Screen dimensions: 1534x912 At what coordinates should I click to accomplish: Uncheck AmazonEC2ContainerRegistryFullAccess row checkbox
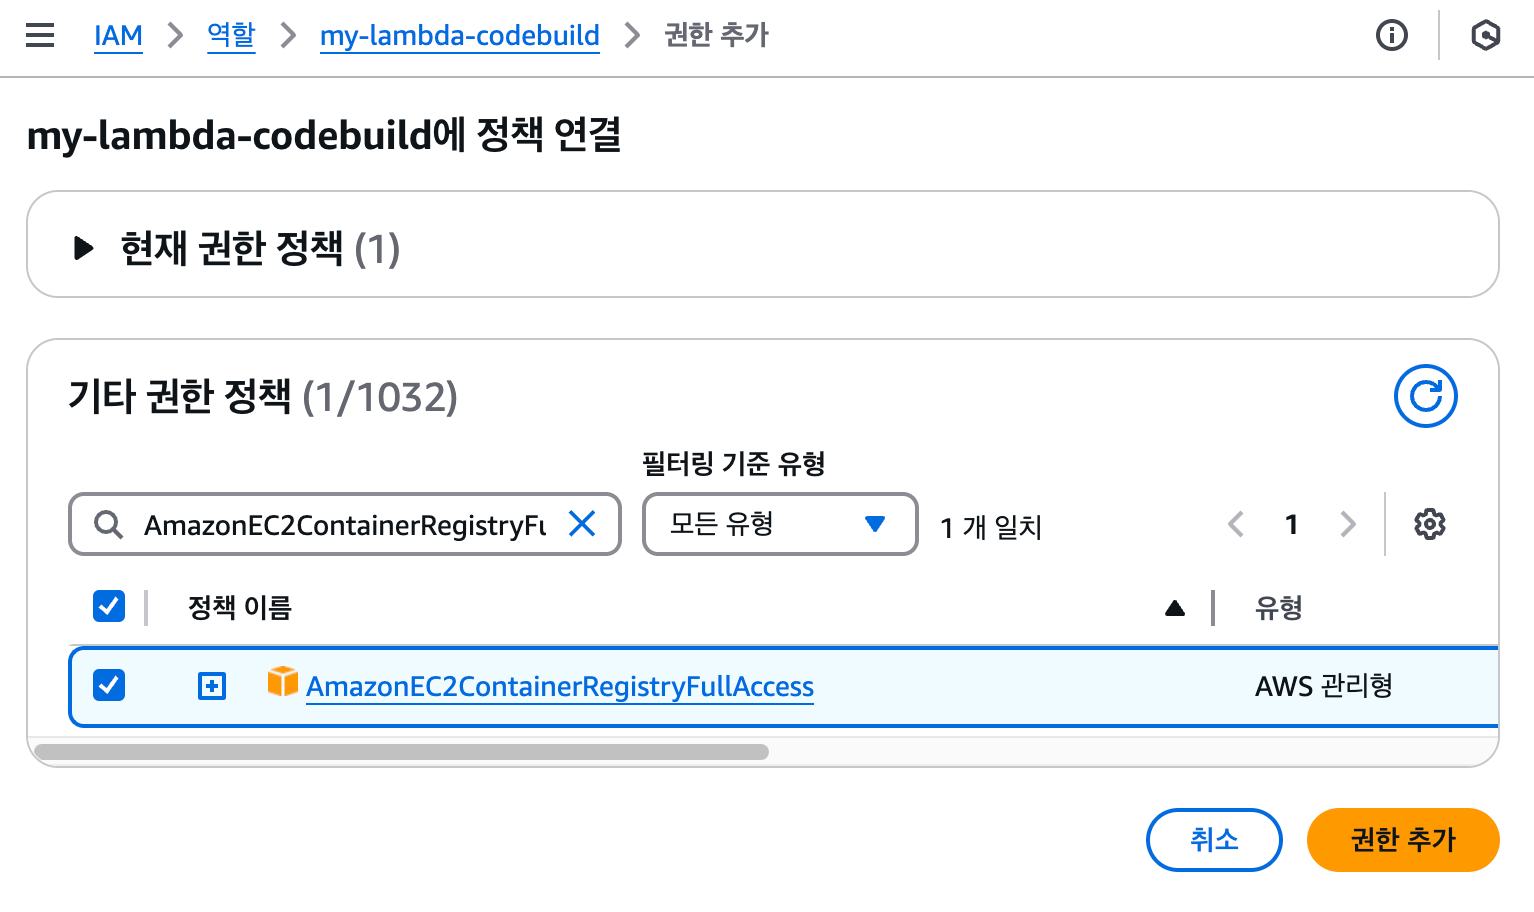point(109,686)
